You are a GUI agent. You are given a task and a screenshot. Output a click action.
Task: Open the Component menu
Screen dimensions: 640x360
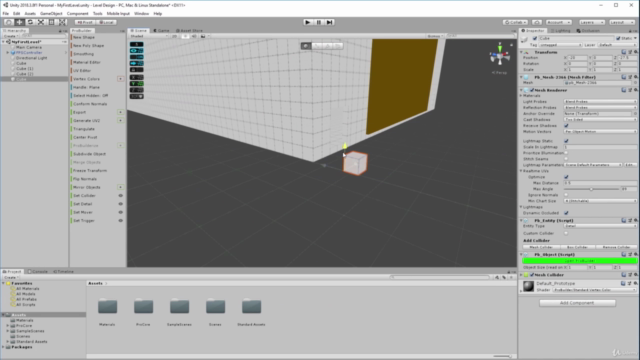[x=78, y=13]
